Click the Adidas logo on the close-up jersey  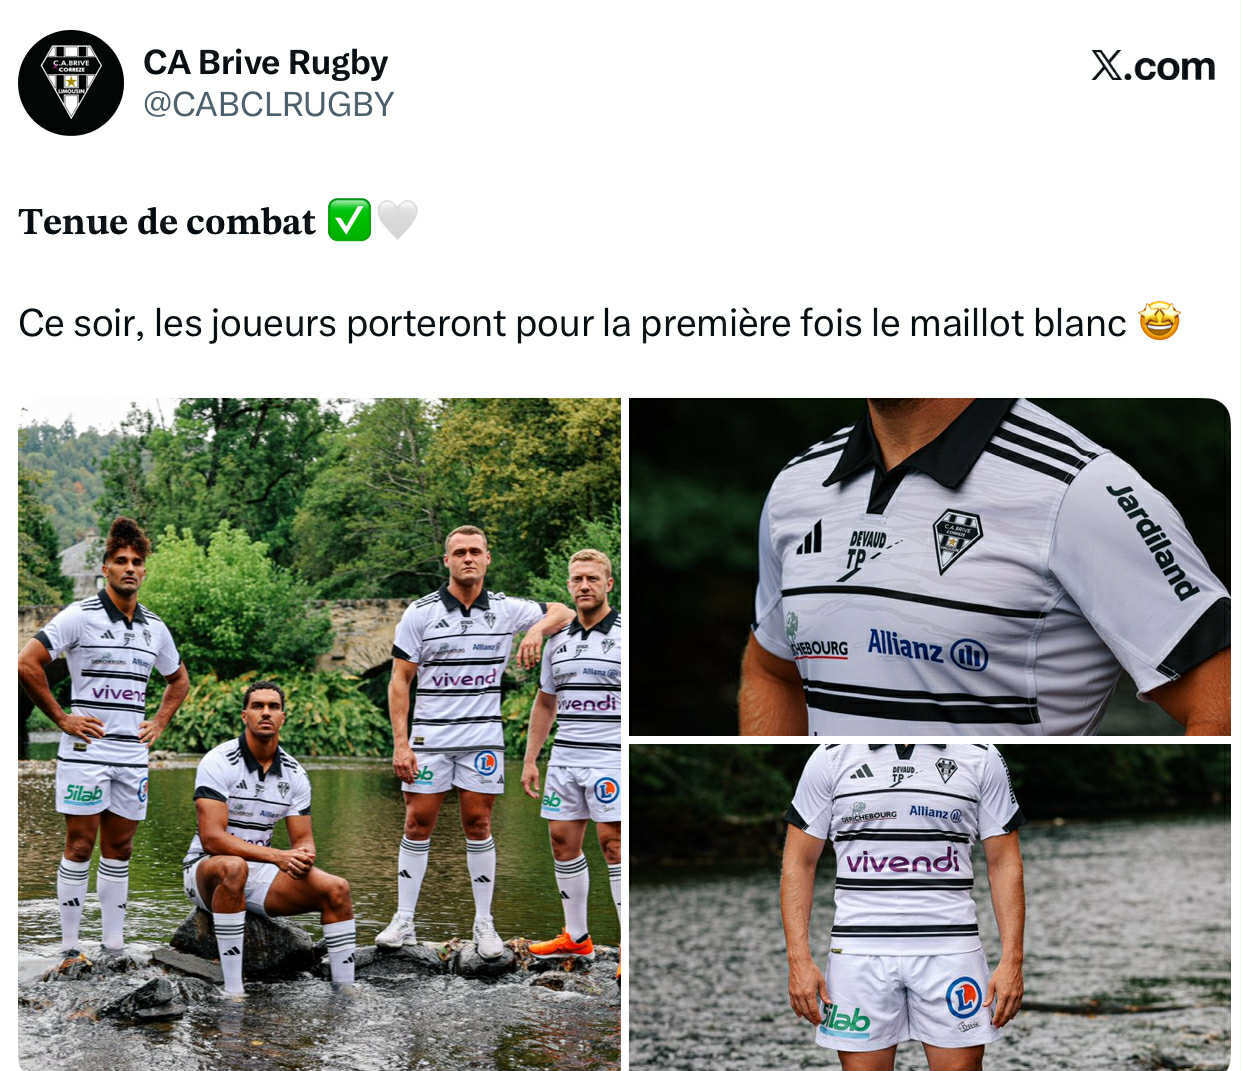(809, 538)
